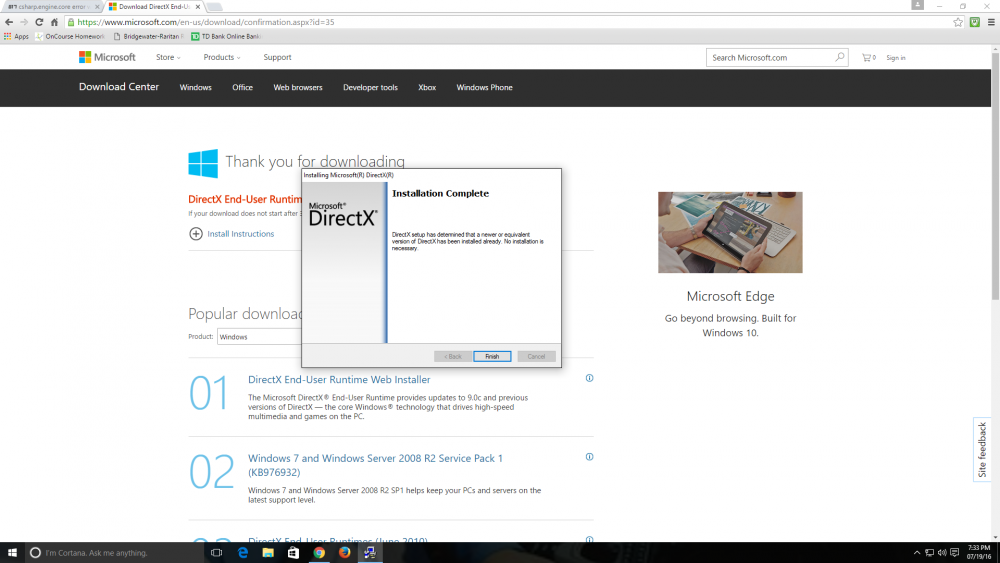Screen dimensions: 1000x563
Task: Click the Finish button in DirectX installer
Action: tap(492, 356)
